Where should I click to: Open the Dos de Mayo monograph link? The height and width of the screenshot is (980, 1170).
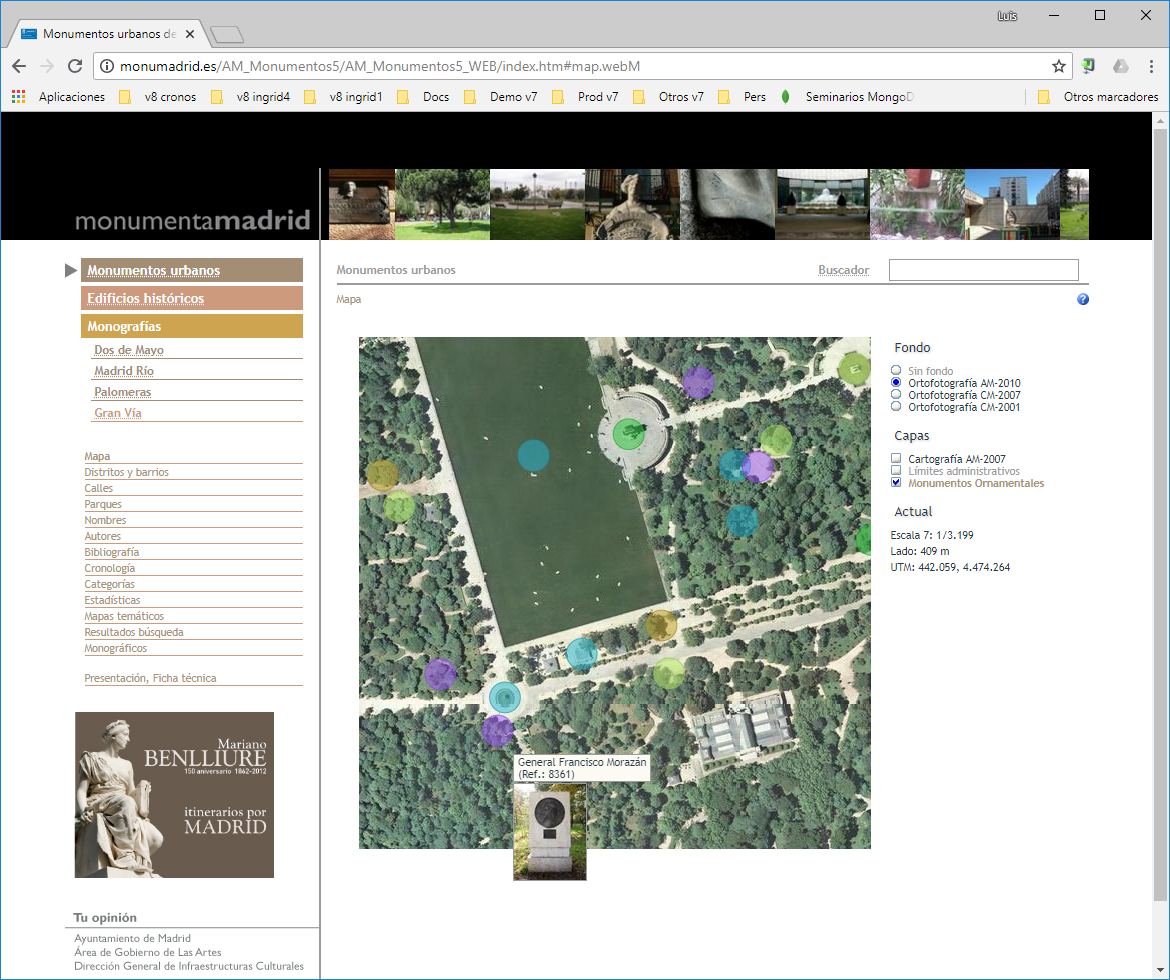[x=129, y=350]
